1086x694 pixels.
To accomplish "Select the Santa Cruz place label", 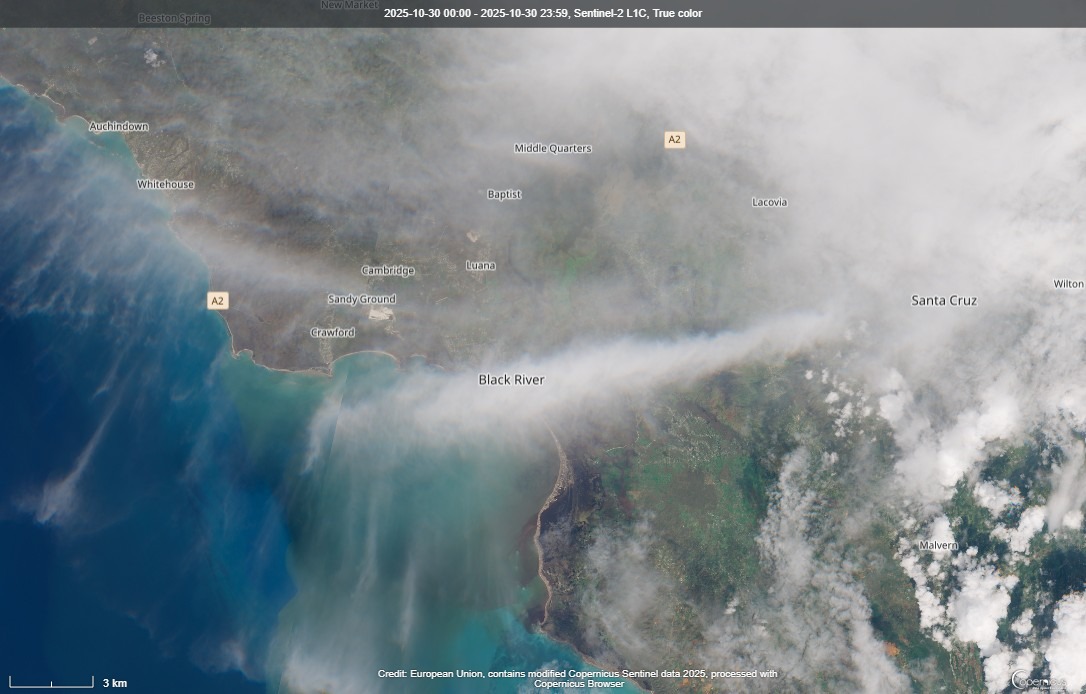I will [943, 300].
